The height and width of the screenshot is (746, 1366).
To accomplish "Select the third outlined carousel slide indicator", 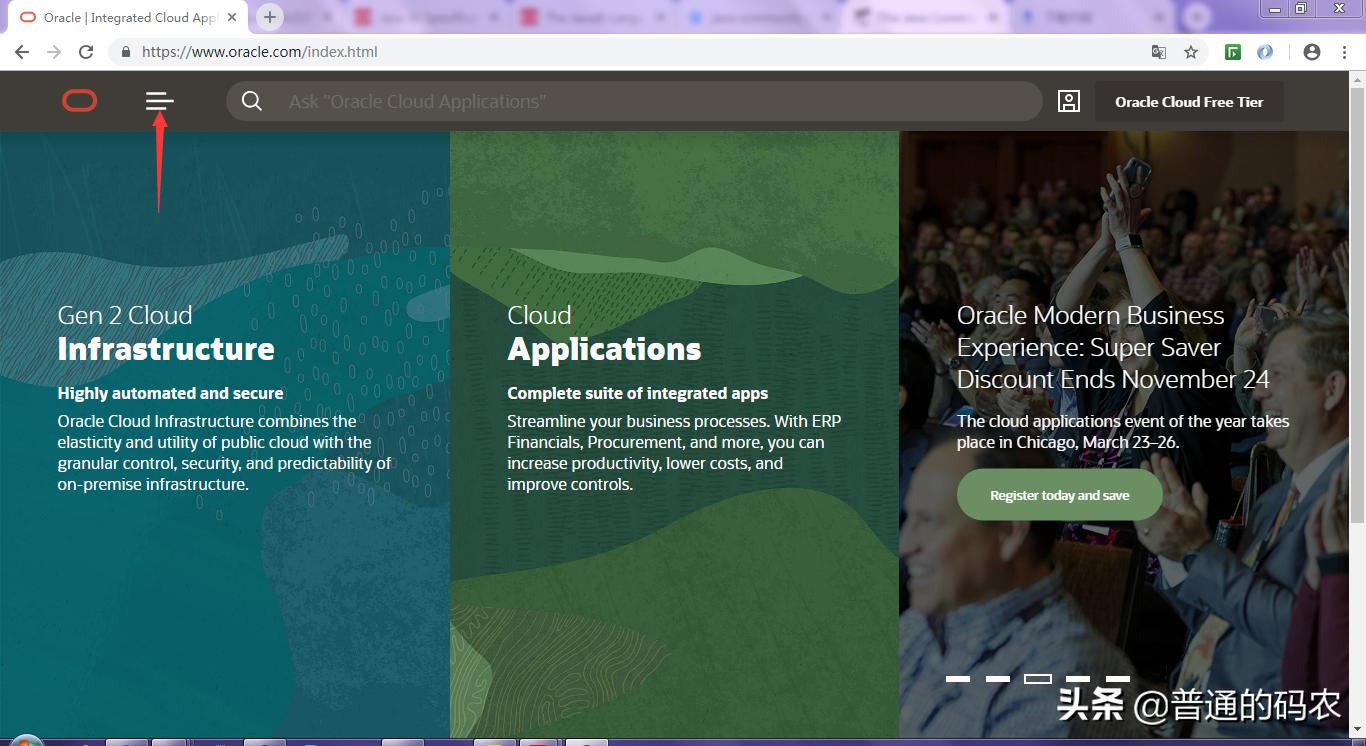I will [1038, 679].
